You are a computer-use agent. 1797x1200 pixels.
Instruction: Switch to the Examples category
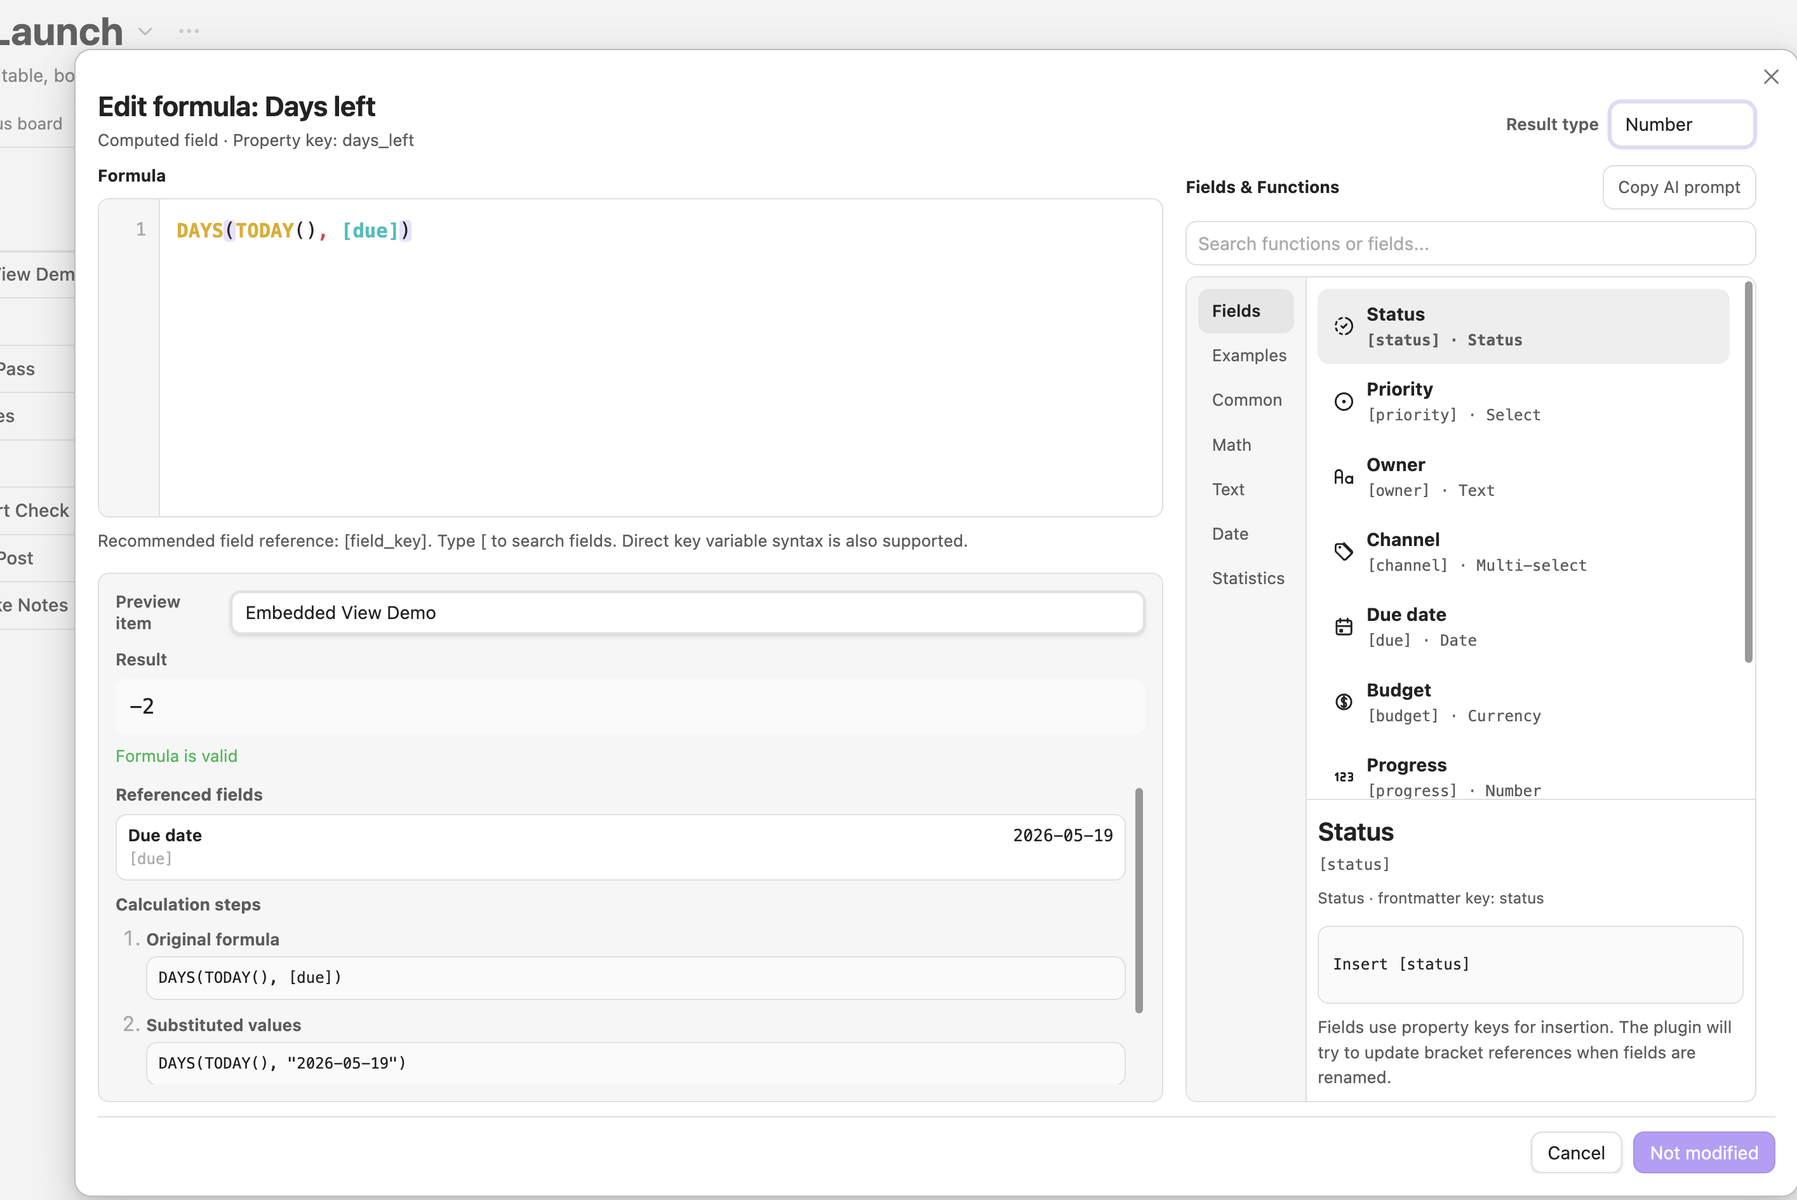pyautogui.click(x=1249, y=356)
